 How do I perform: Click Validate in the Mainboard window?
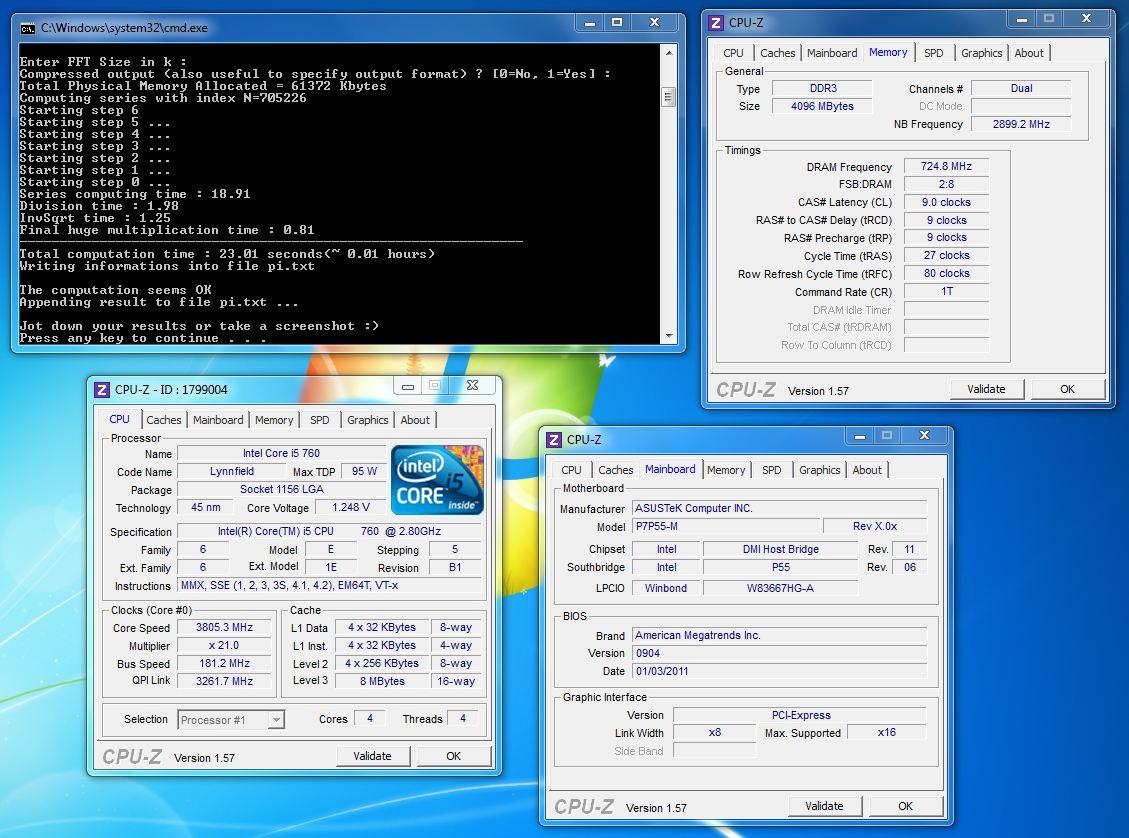click(x=824, y=806)
